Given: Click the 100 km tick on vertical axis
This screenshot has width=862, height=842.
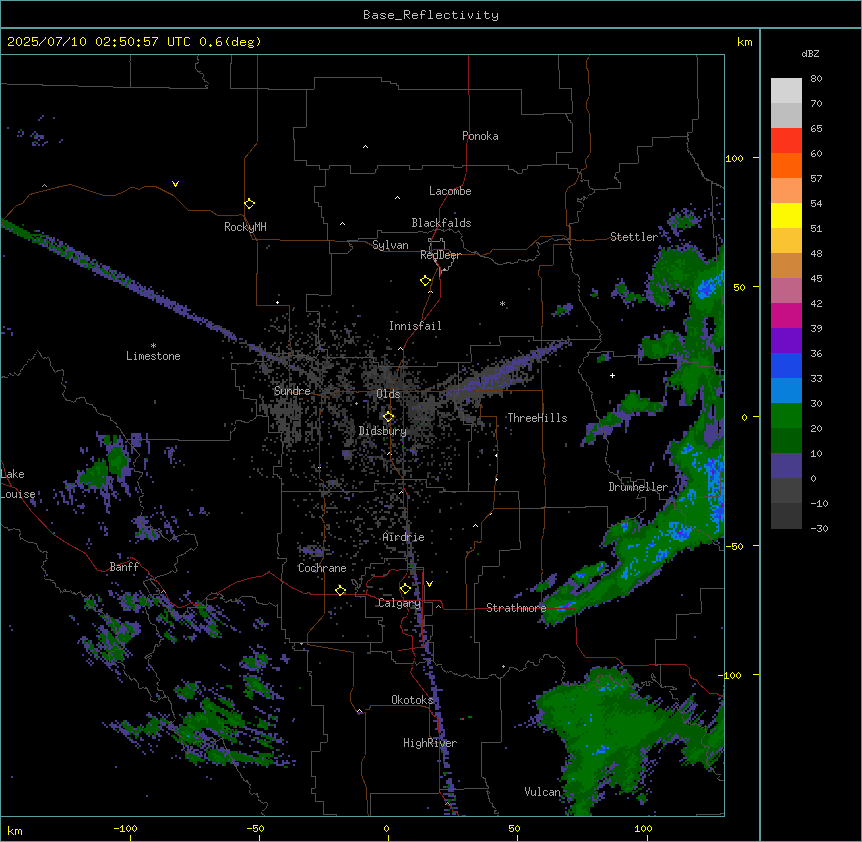Looking at the screenshot, I should 735,158.
